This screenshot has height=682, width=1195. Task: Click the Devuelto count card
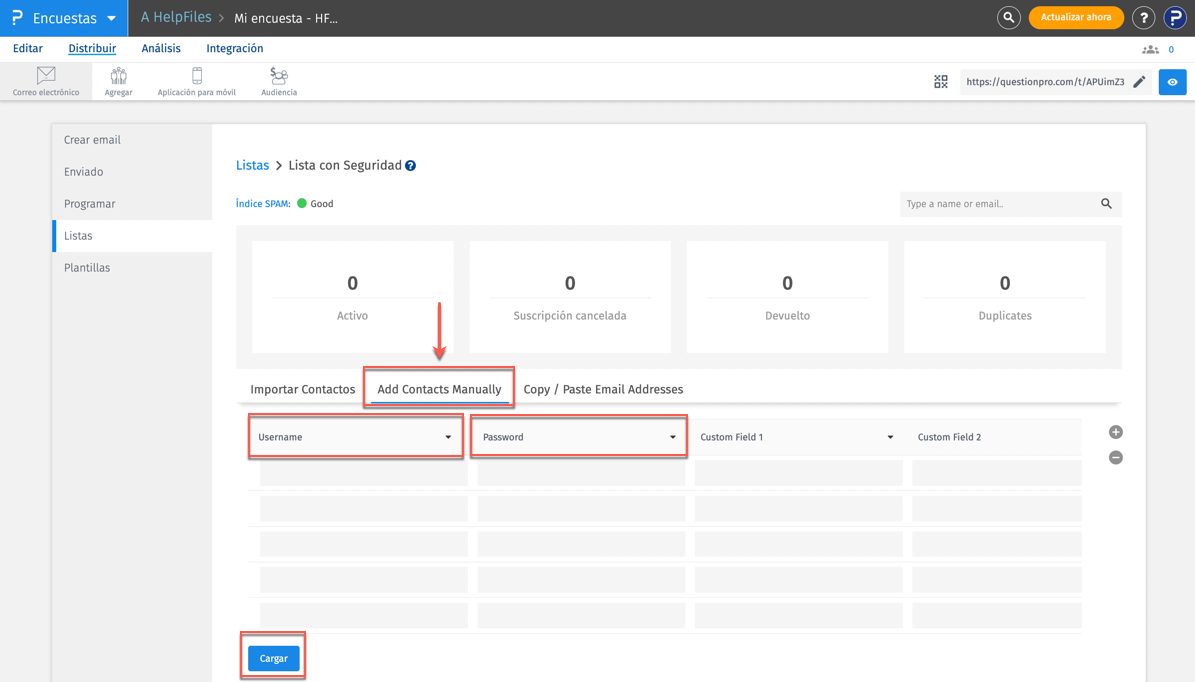pos(787,296)
